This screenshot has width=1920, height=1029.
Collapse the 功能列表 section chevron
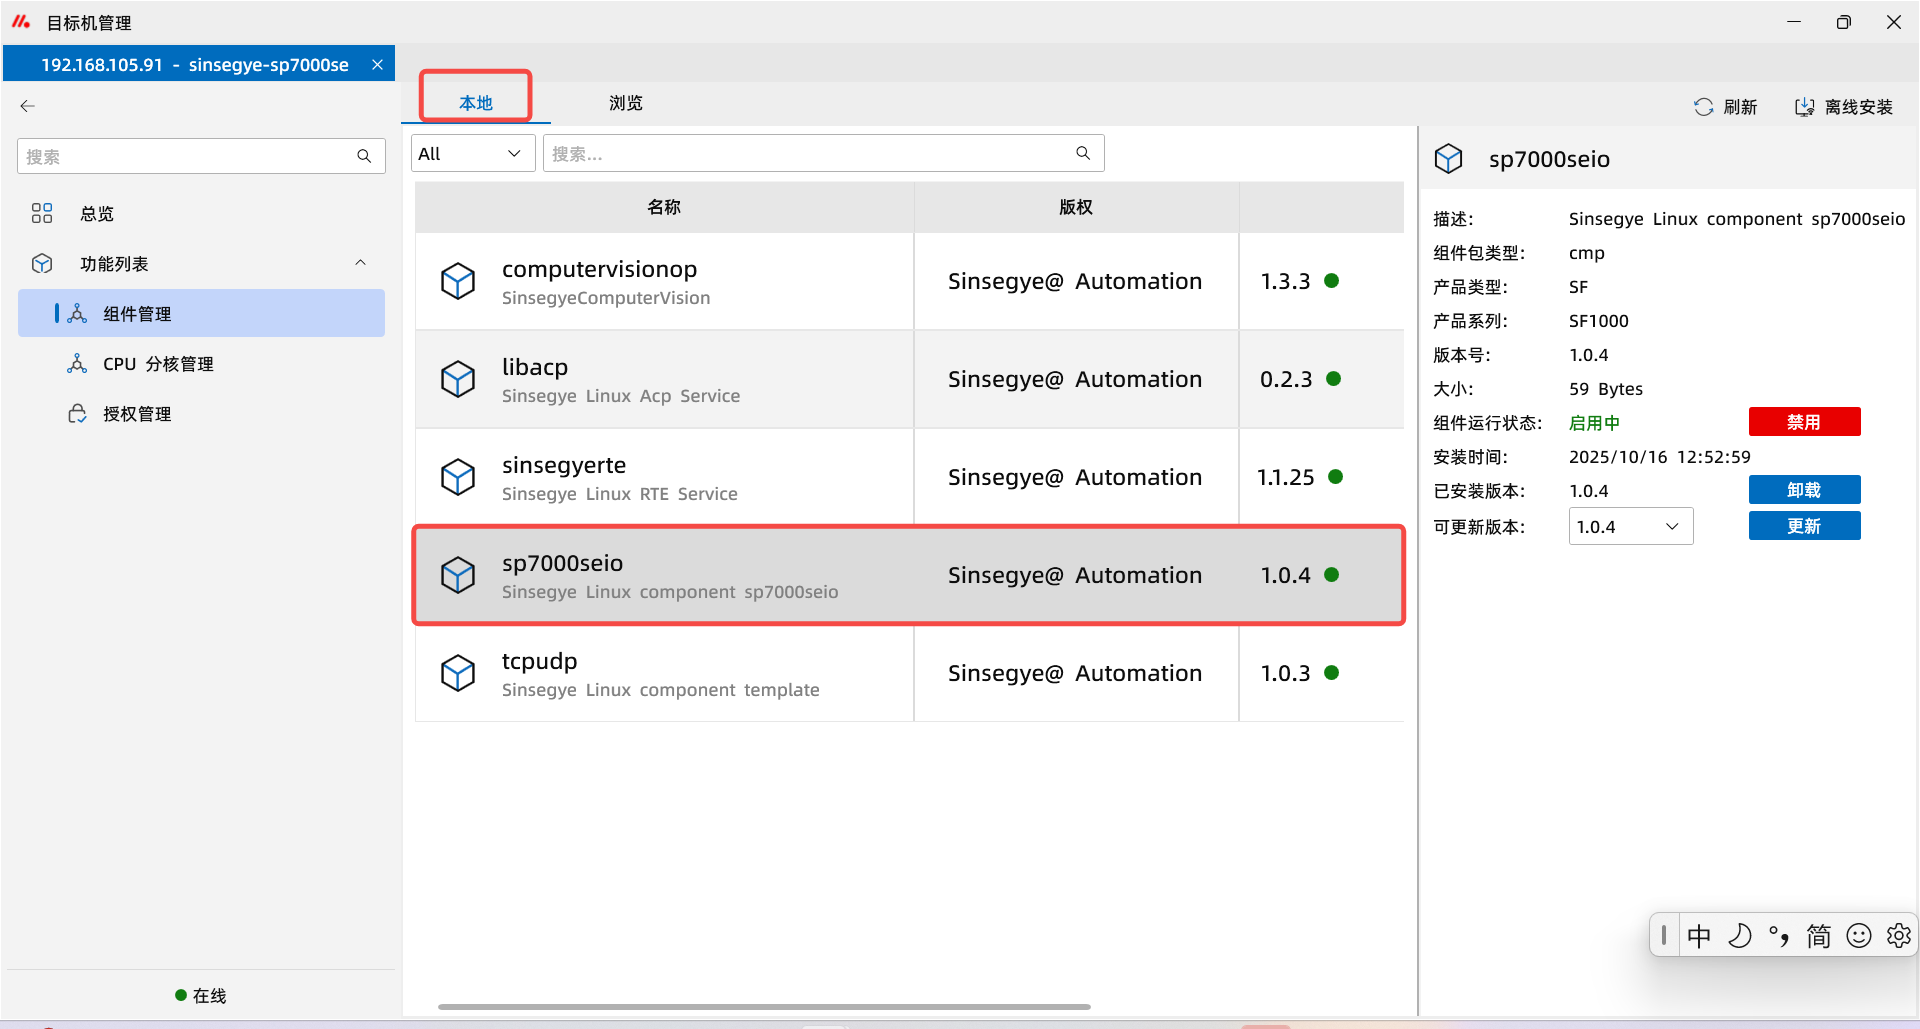[x=361, y=263]
